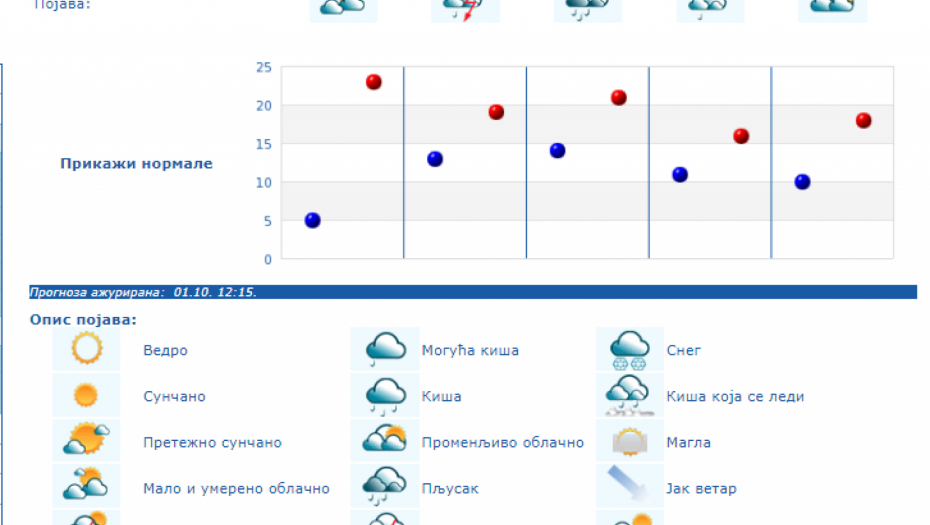Screen dimensions: 930x525
Task: Click the Пљусак shower icon
Action: (x=385, y=487)
